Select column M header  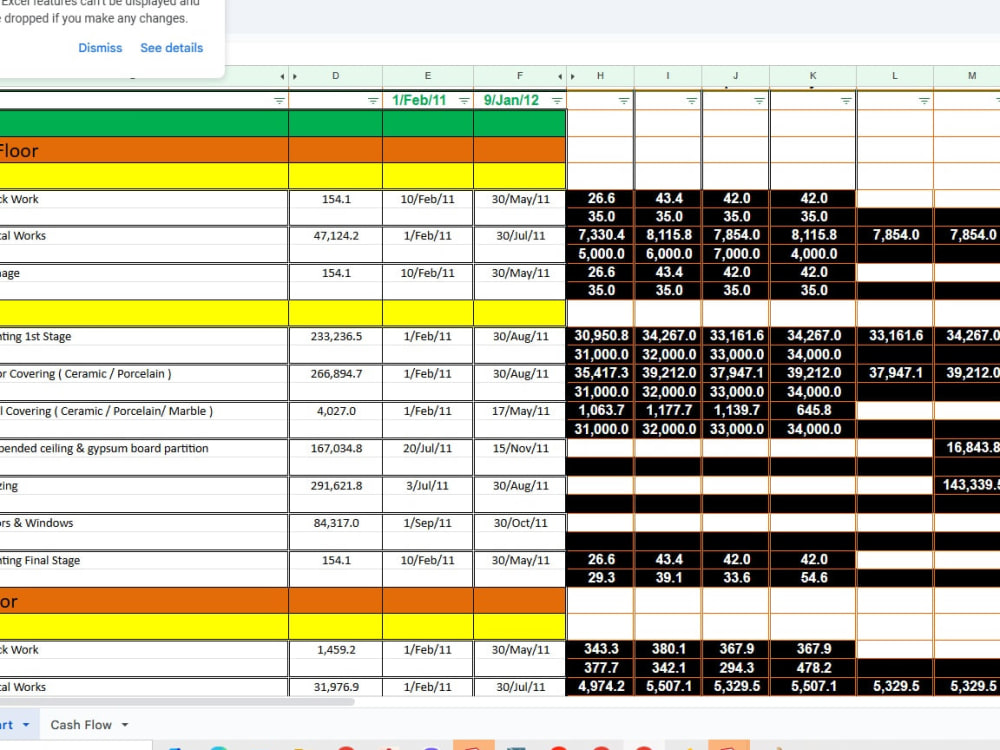(x=967, y=76)
